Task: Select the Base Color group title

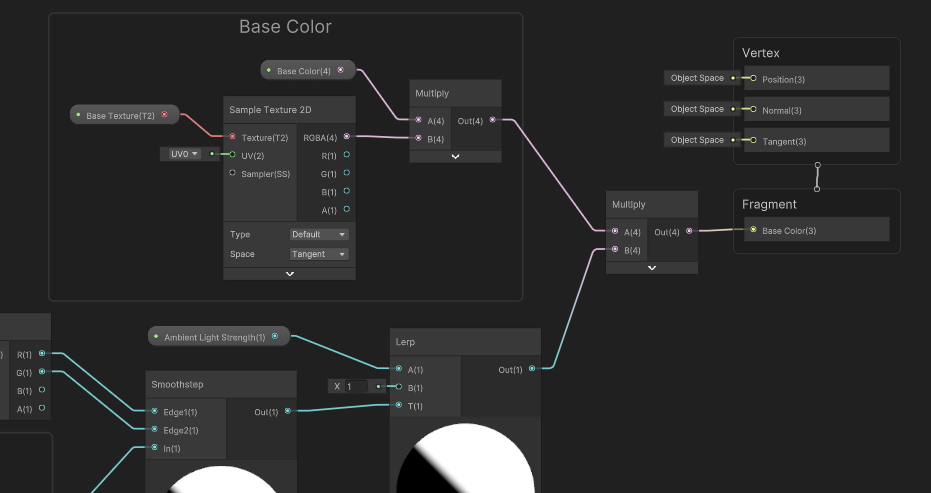Action: tap(285, 27)
